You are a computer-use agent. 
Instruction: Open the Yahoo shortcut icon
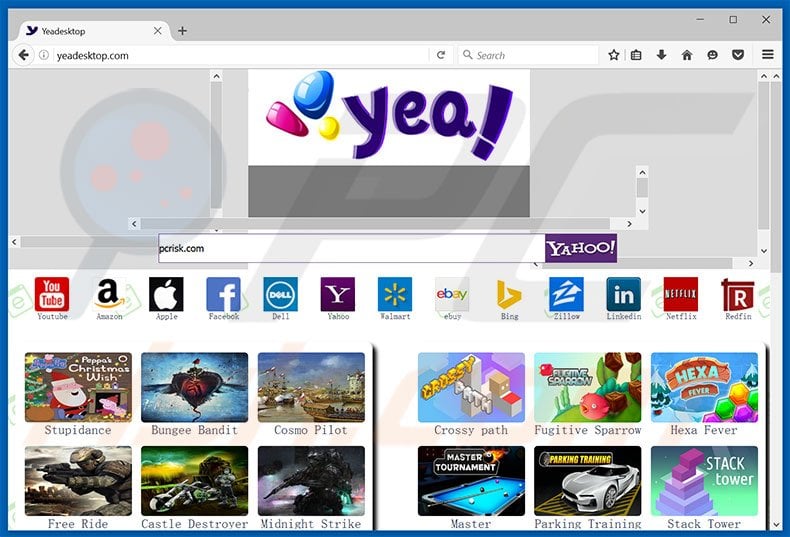coord(338,294)
